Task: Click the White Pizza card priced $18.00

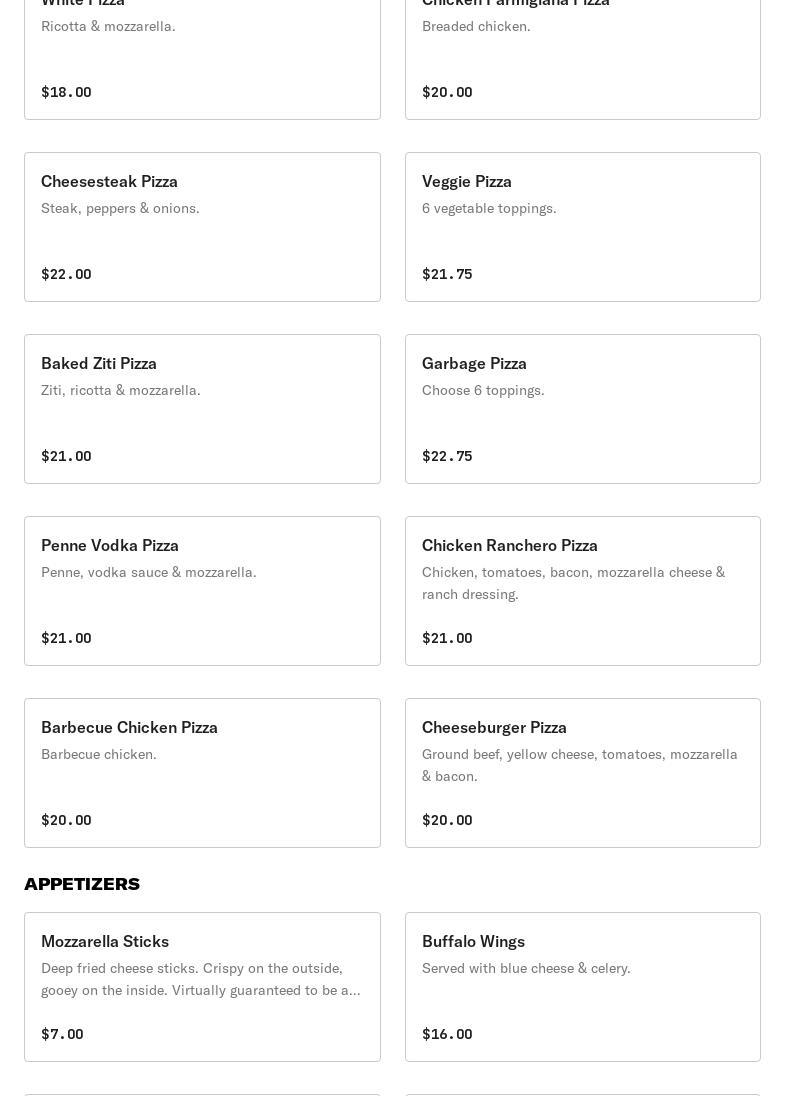Action: pos(202,60)
